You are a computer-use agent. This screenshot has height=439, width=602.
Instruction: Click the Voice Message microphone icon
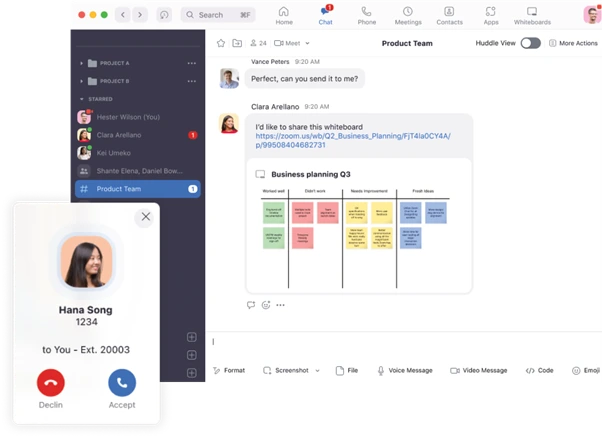pos(381,370)
